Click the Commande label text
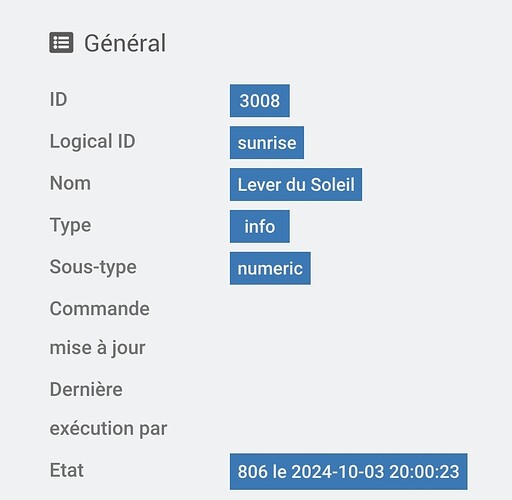Image resolution: width=512 pixels, height=500 pixels. 100,309
